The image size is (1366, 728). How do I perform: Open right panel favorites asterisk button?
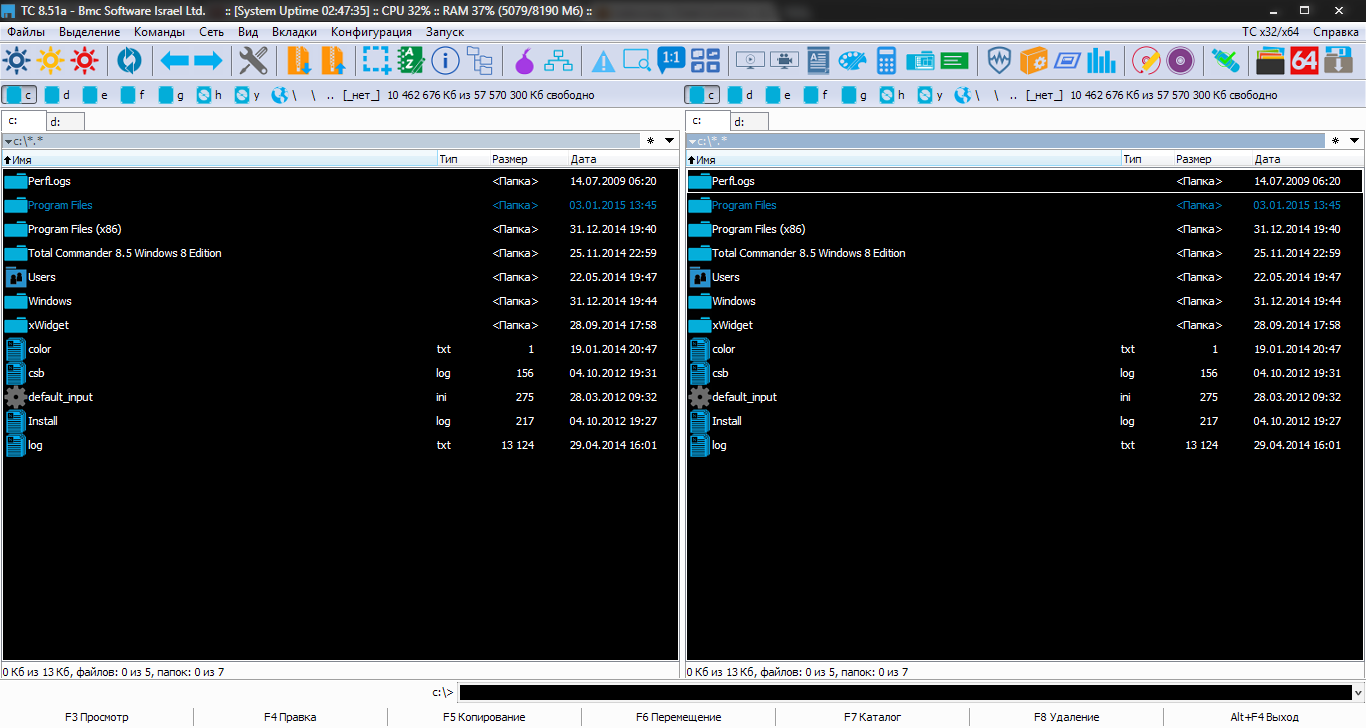(x=1335, y=141)
